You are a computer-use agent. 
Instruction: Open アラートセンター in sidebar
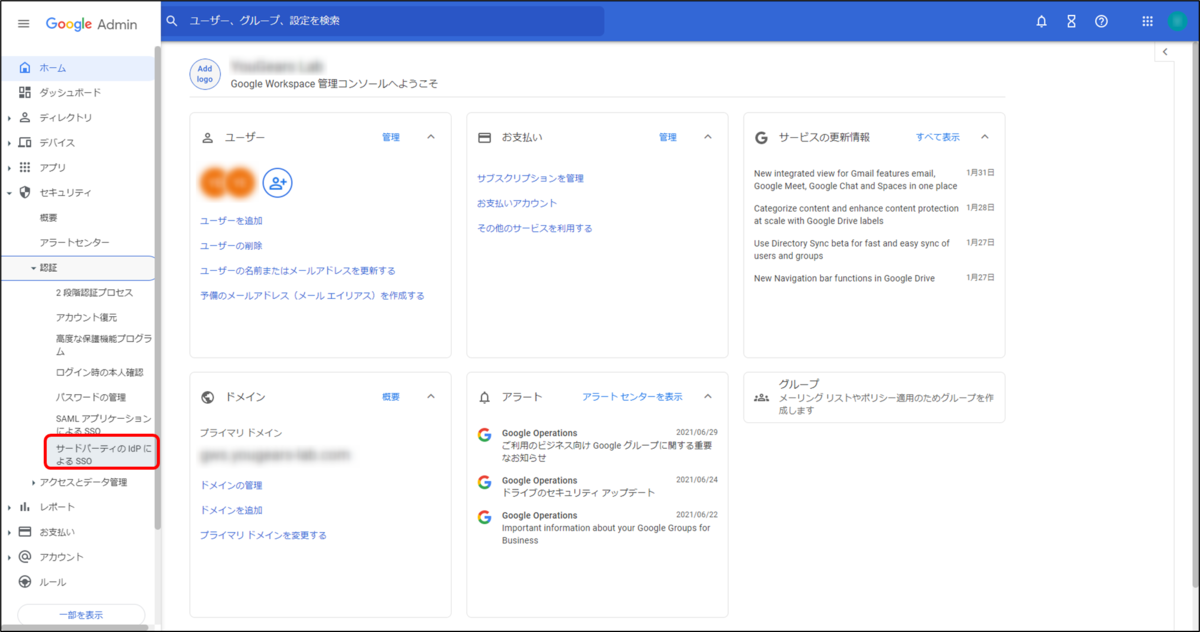click(x=74, y=242)
